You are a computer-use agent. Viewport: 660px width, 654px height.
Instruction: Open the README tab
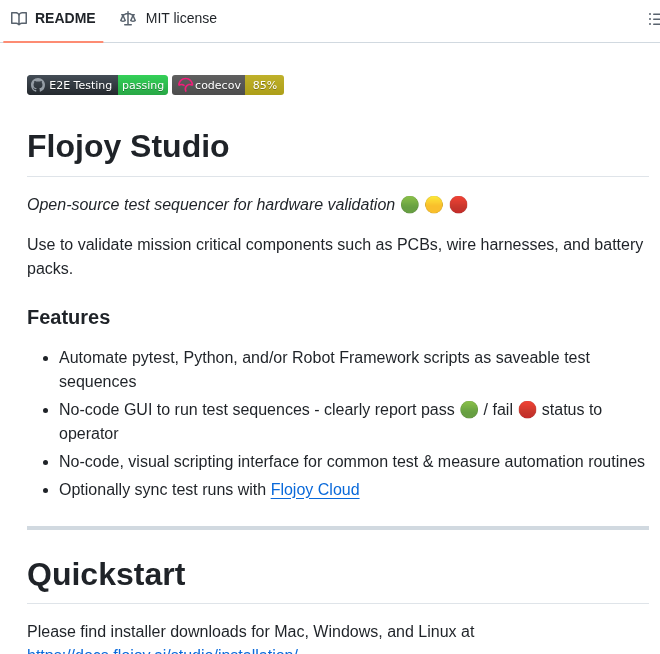point(53,19)
